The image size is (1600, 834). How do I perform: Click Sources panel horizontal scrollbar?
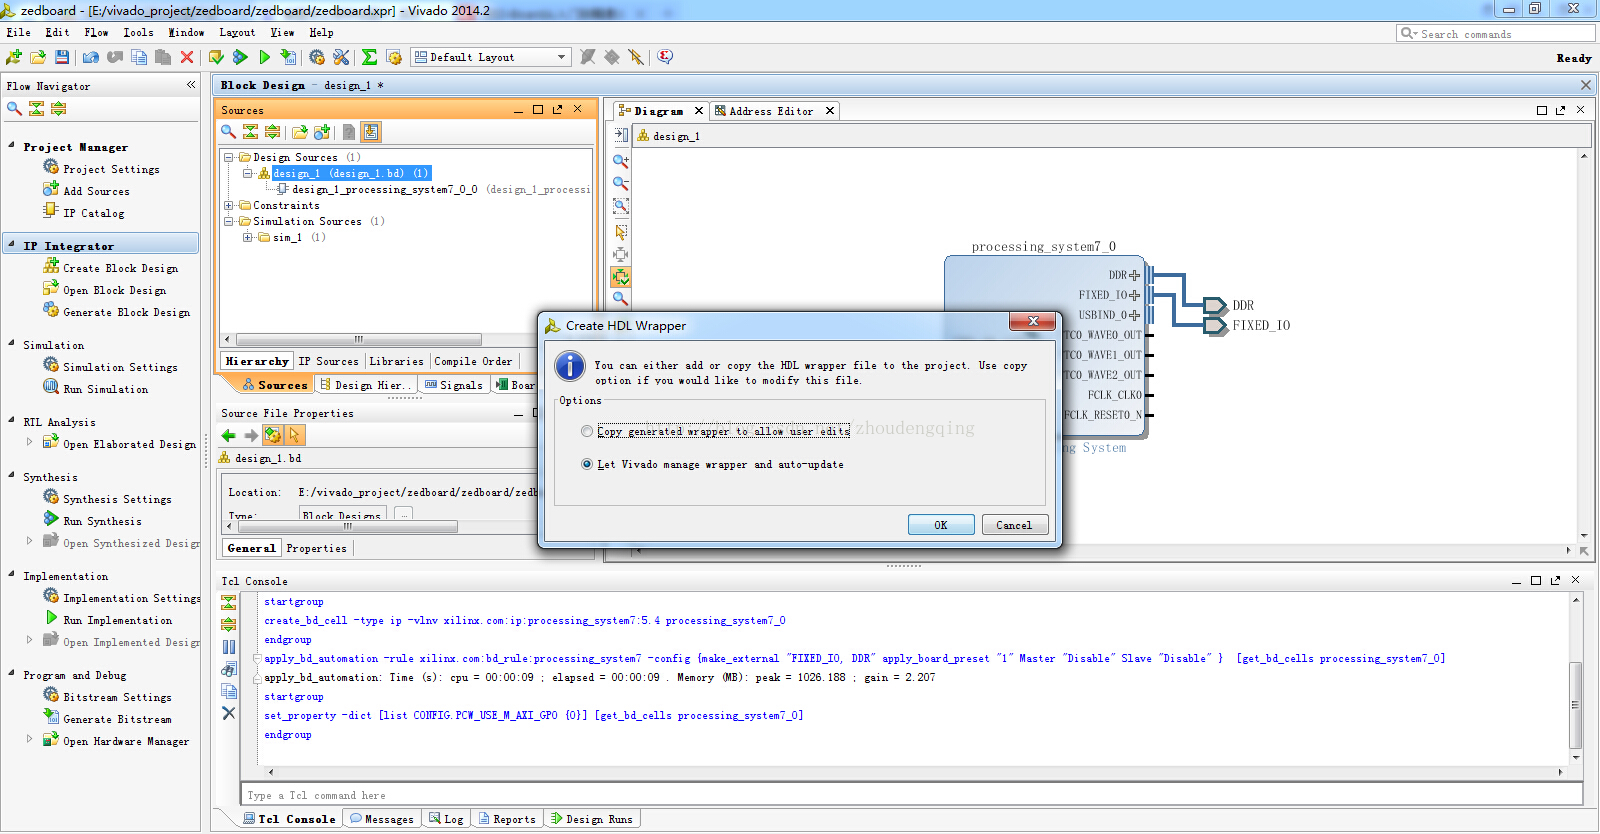[358, 339]
